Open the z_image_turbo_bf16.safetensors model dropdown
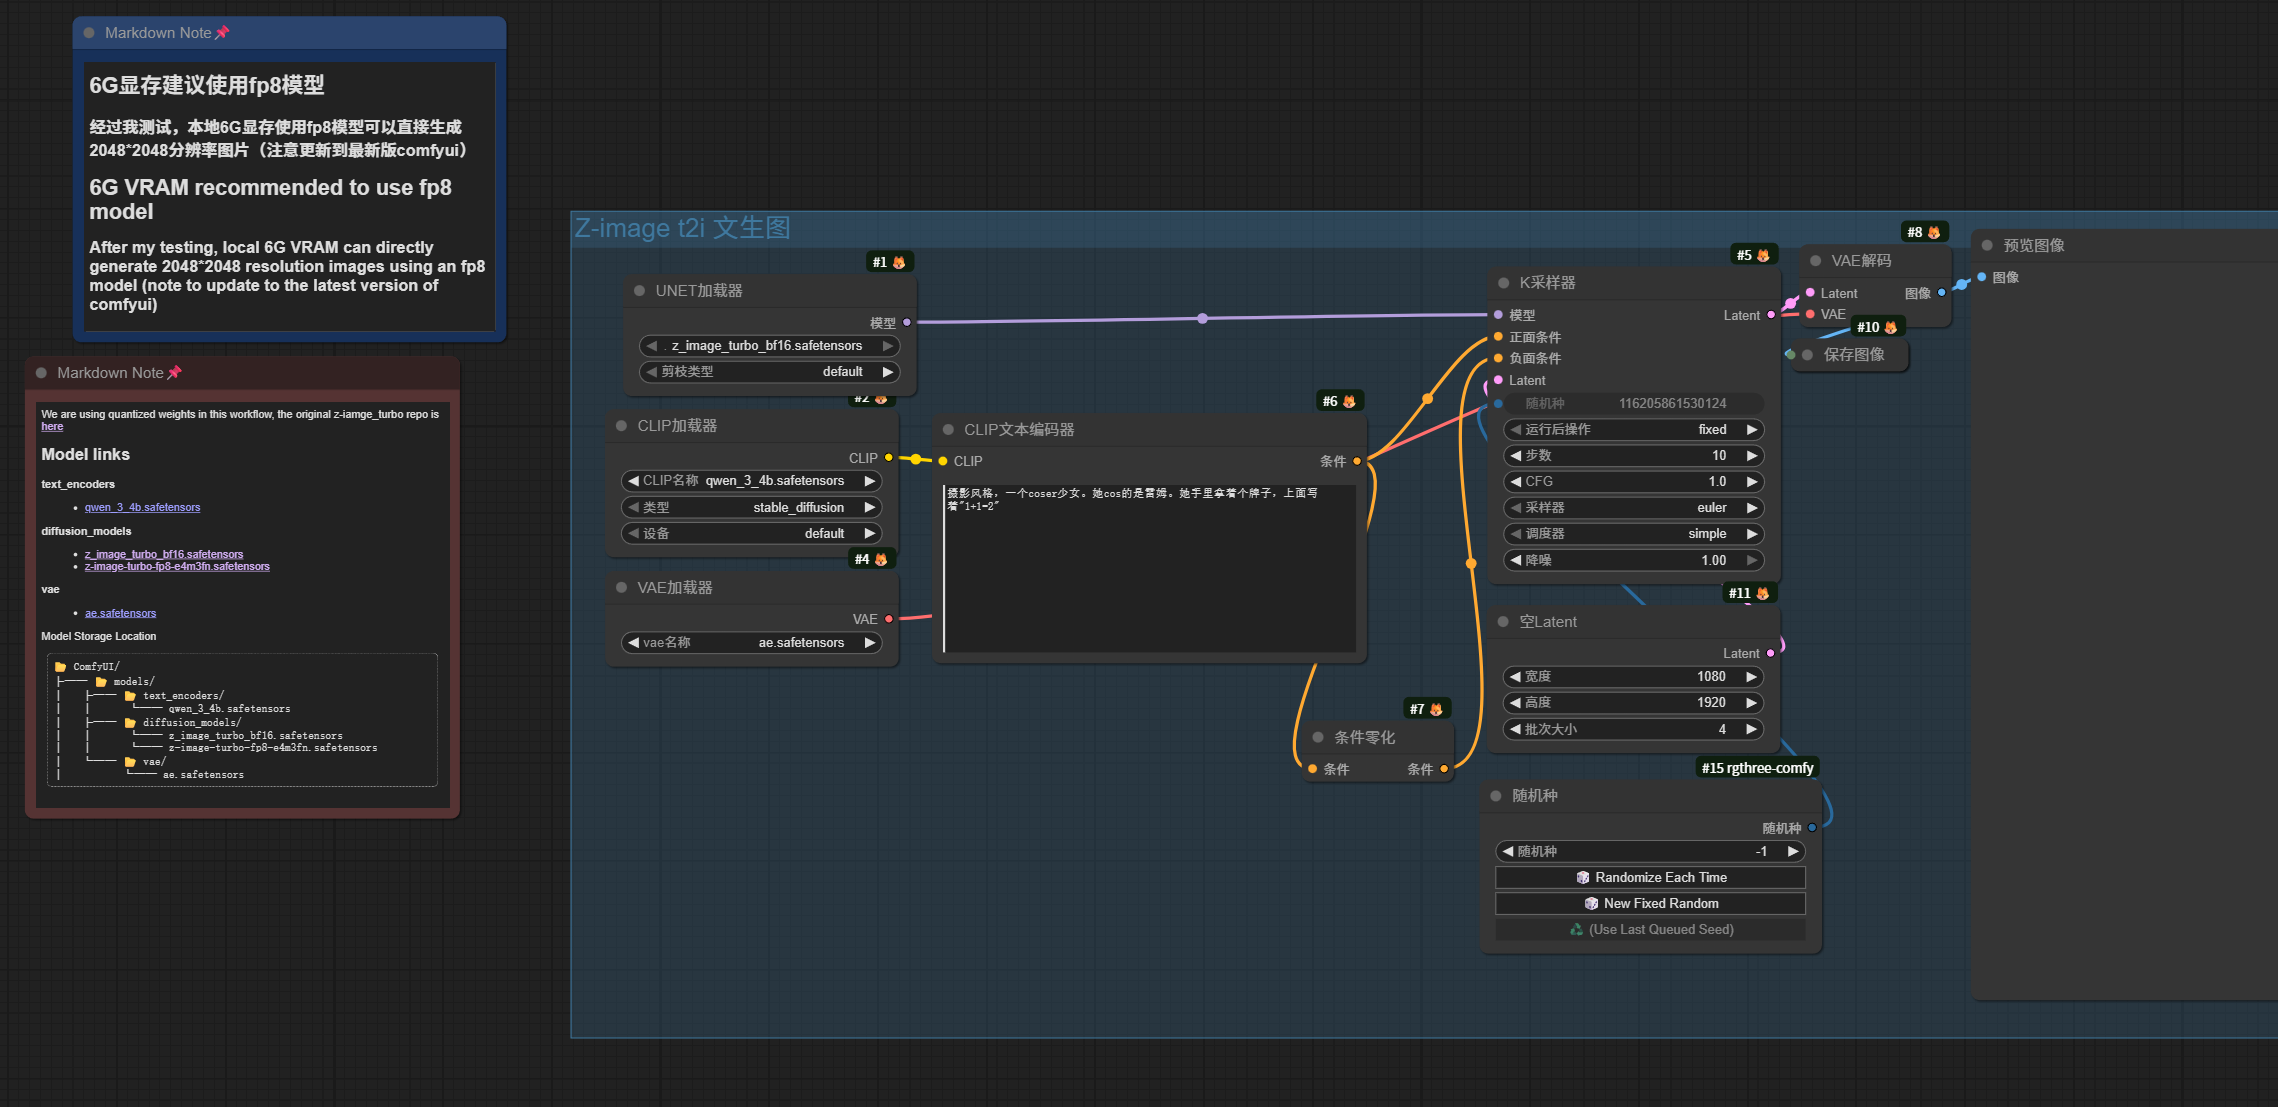Viewport: 2278px width, 1107px height. [x=767, y=346]
